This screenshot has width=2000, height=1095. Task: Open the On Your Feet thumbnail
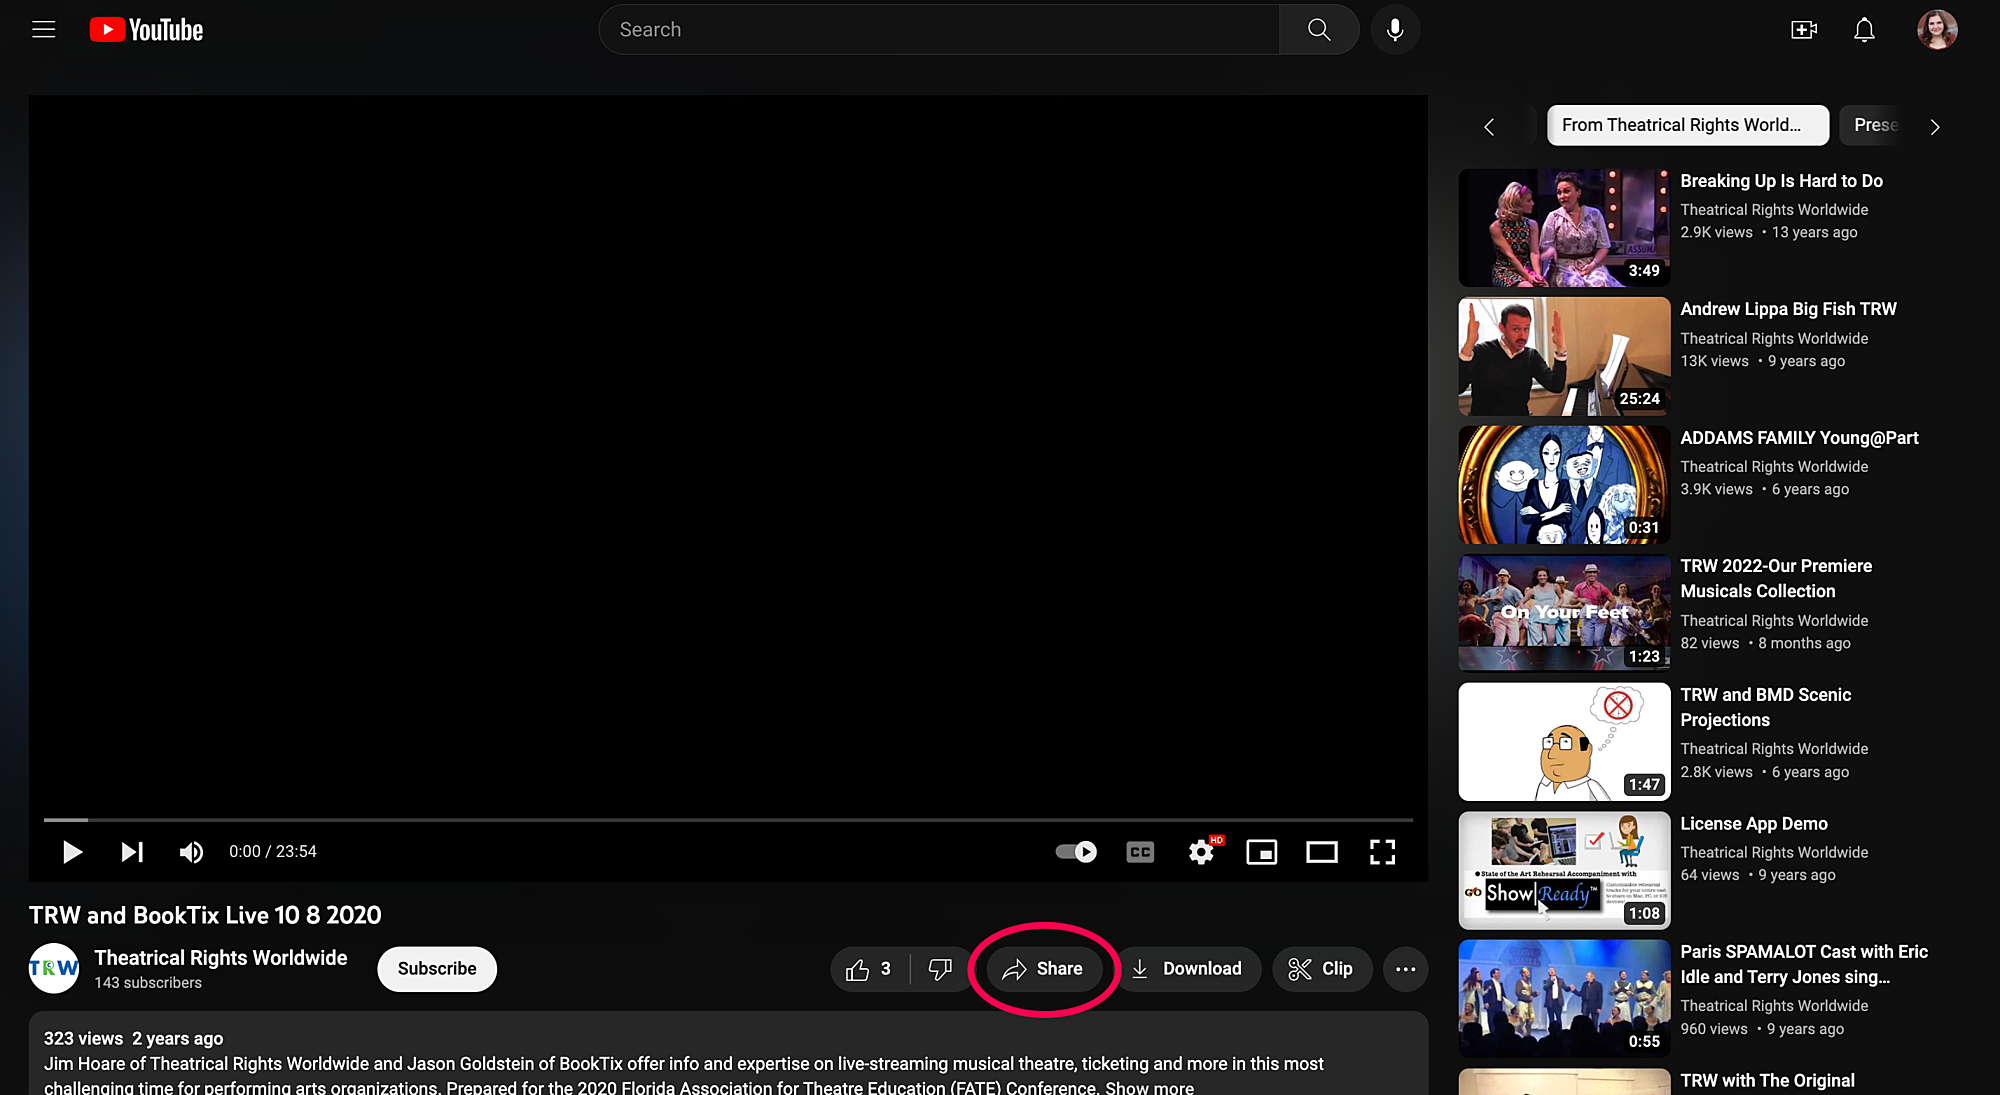click(x=1564, y=613)
